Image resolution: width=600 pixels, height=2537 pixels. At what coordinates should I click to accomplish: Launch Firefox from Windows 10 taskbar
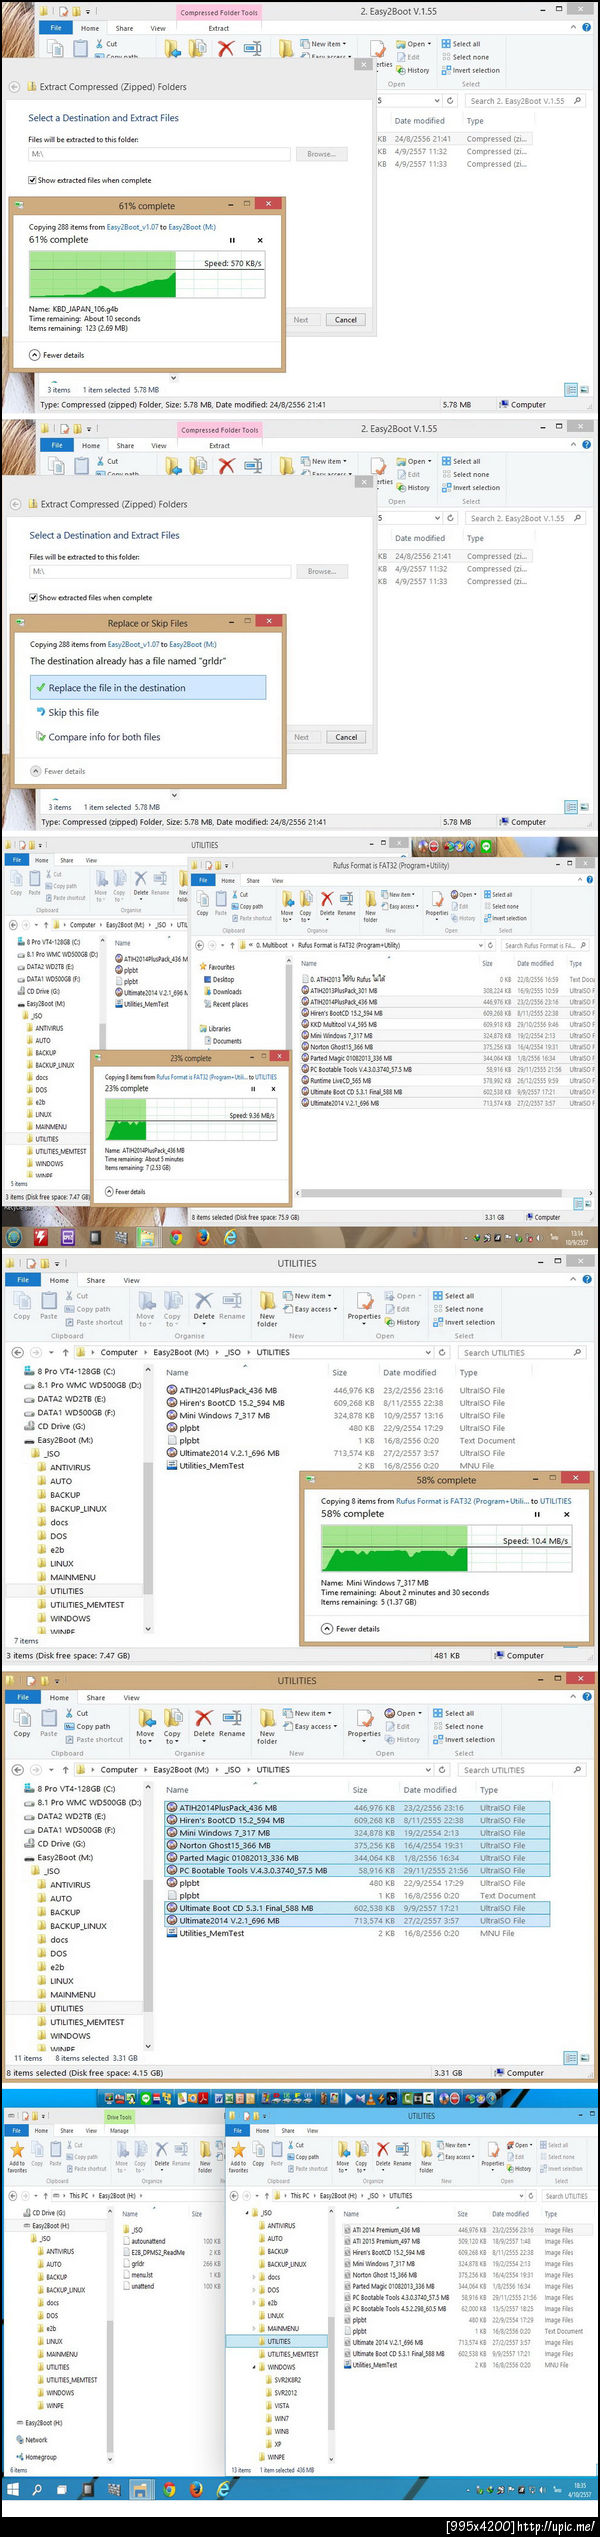point(196,2489)
